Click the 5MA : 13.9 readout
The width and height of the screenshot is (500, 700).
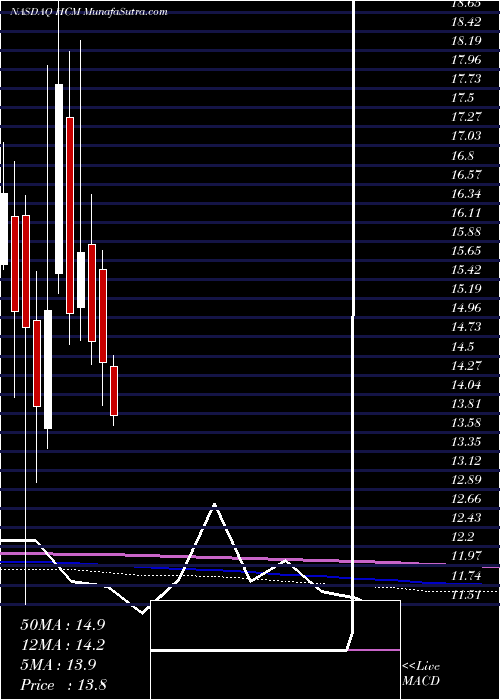tap(58, 665)
